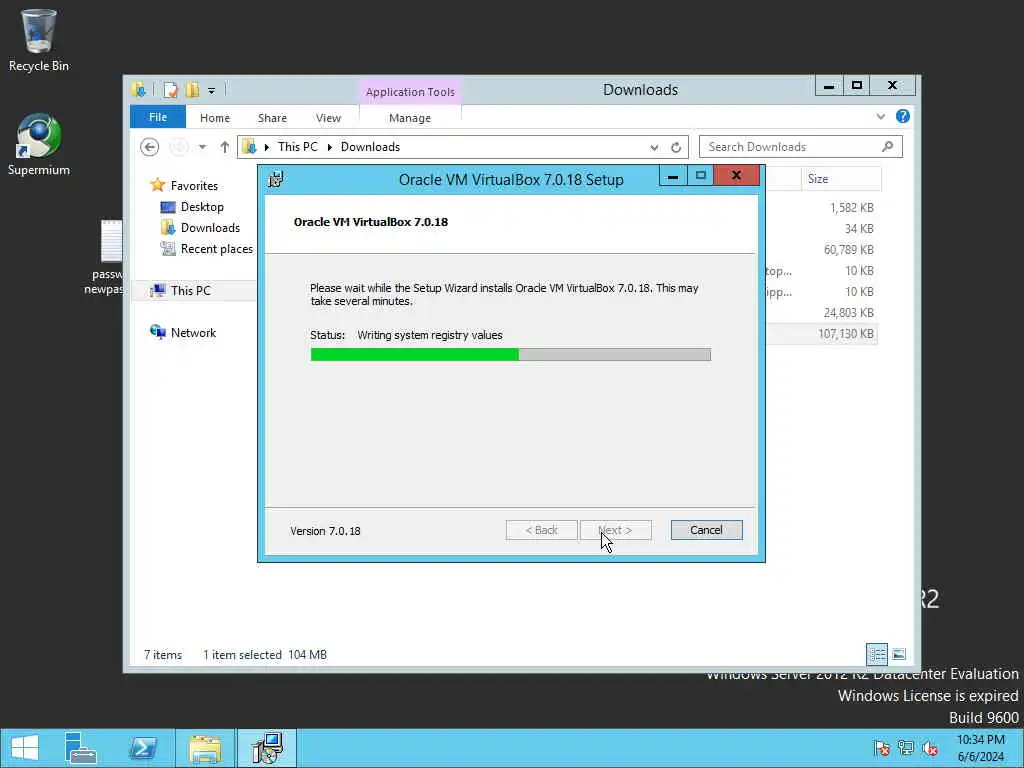Minimize the VirtualBox Setup window

pos(673,176)
